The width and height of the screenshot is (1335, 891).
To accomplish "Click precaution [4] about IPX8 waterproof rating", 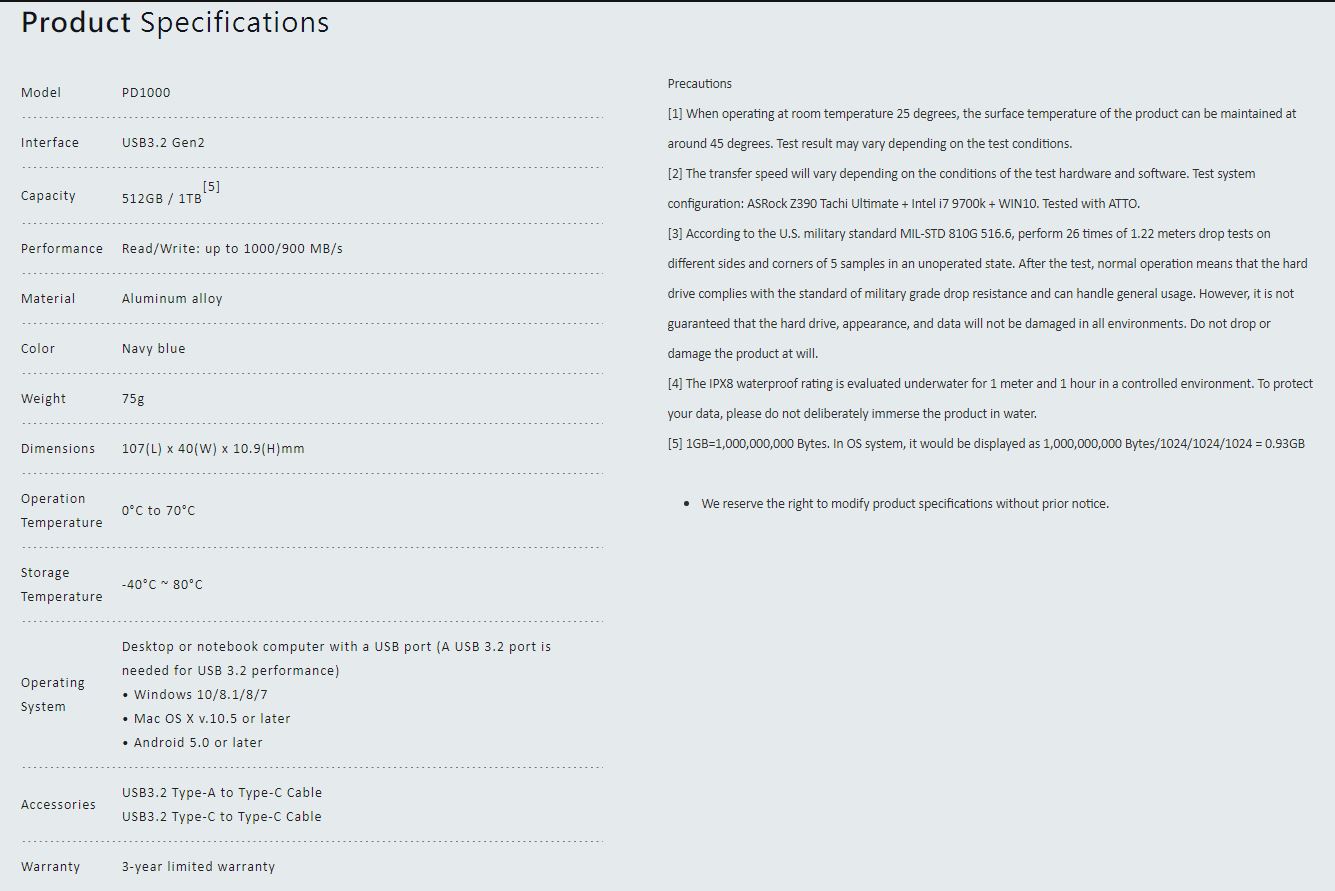I will (991, 399).
